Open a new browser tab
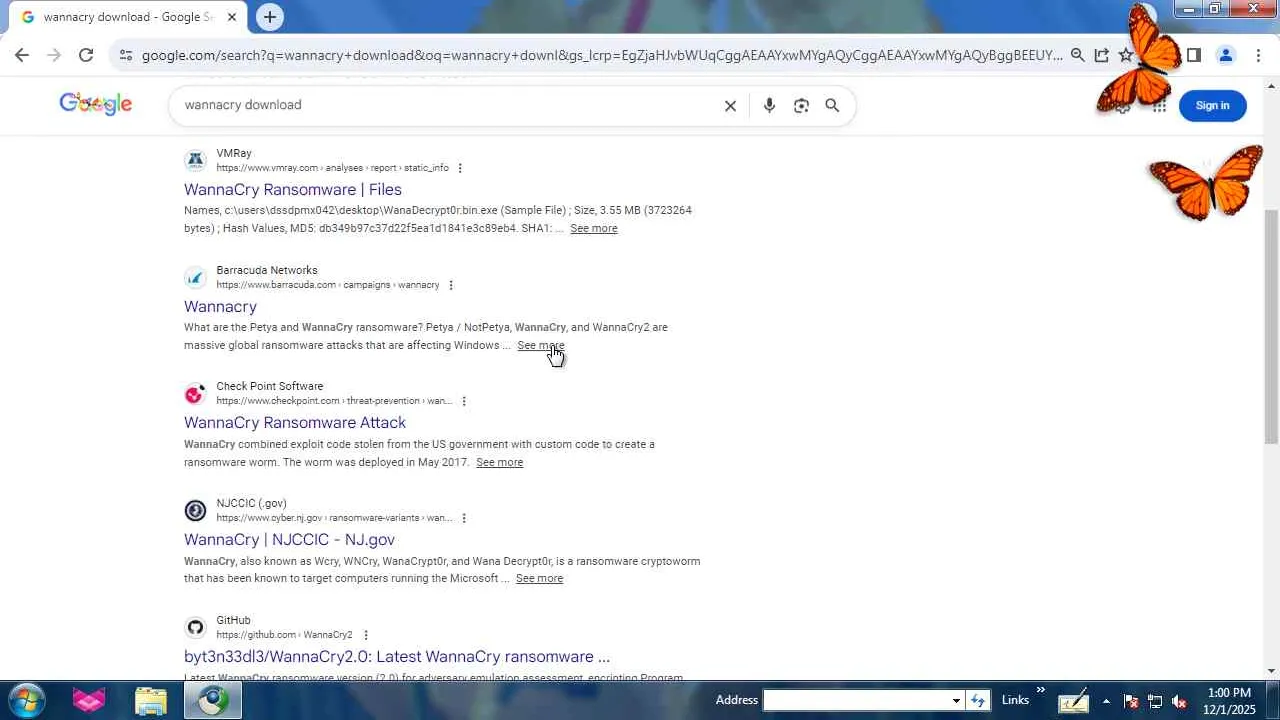Screen dimensions: 1280x720 [269, 17]
